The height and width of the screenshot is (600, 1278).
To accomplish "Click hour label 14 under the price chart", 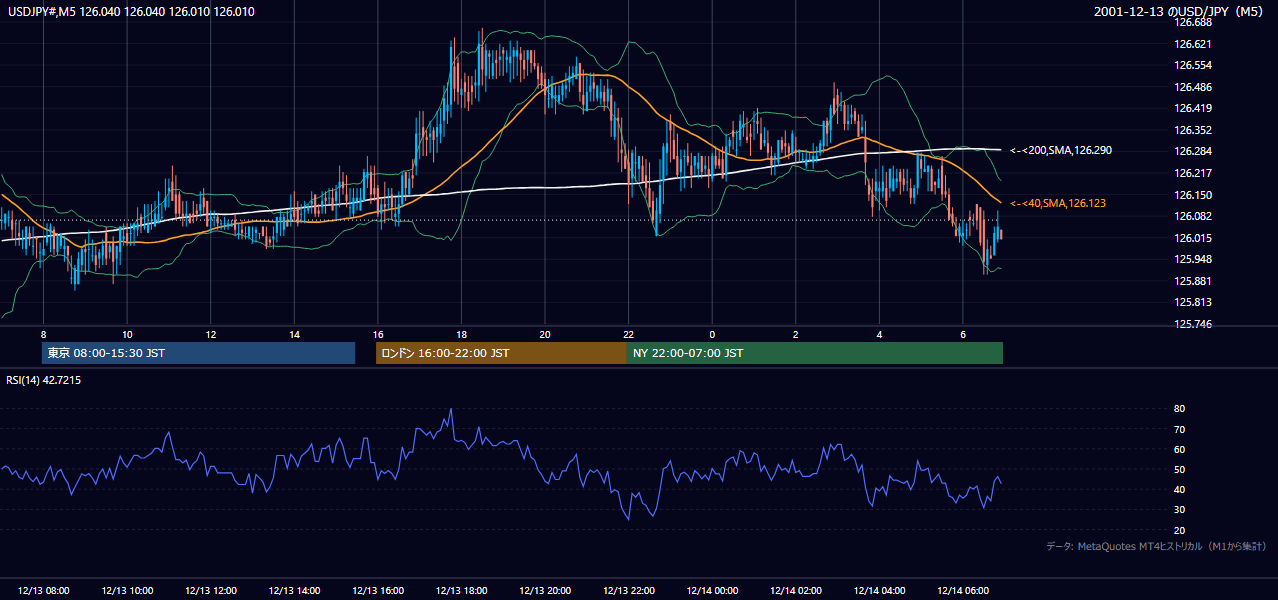I will point(294,334).
